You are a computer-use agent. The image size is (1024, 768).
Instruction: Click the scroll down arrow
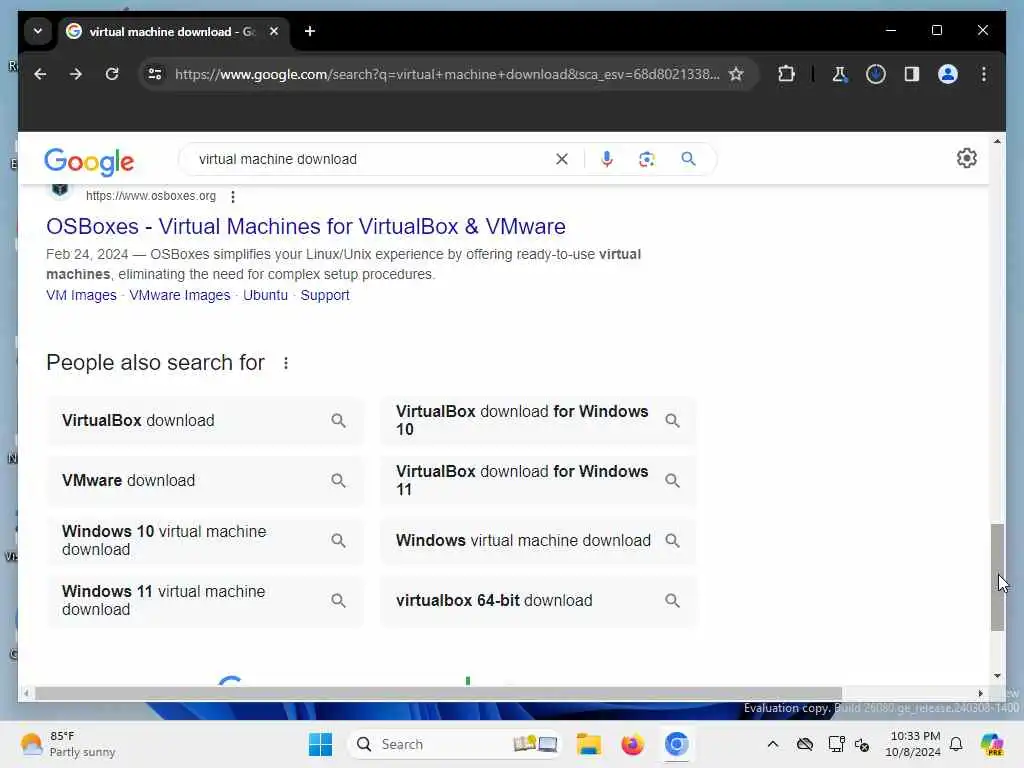[997, 676]
